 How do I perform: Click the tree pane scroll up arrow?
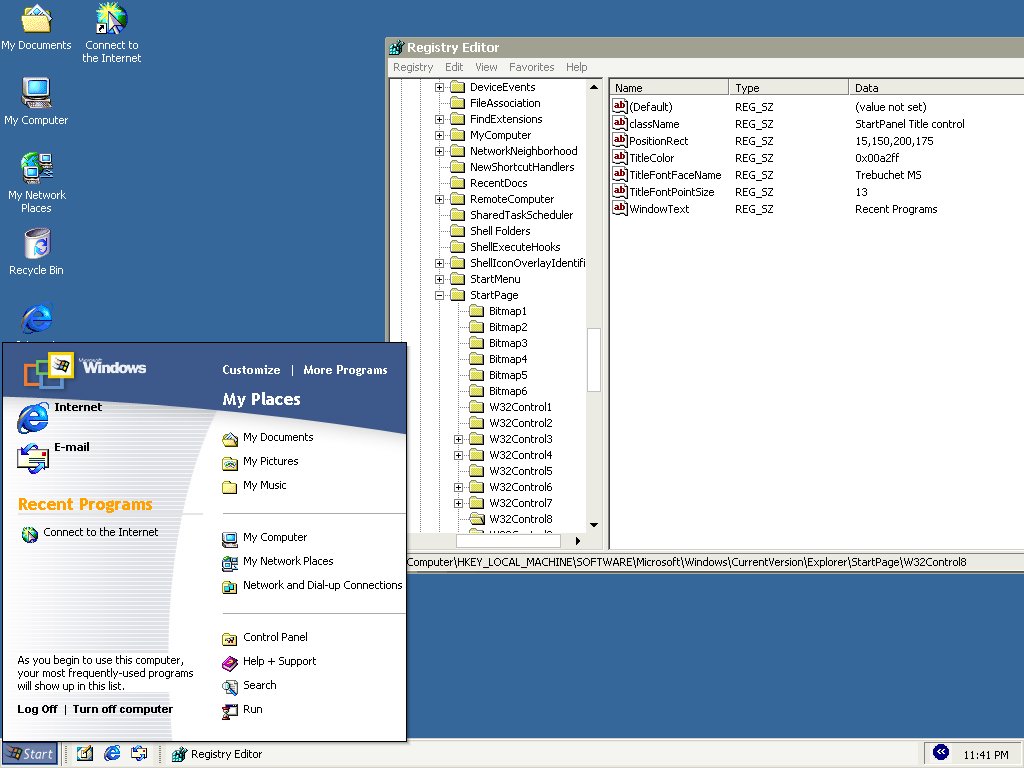point(594,87)
